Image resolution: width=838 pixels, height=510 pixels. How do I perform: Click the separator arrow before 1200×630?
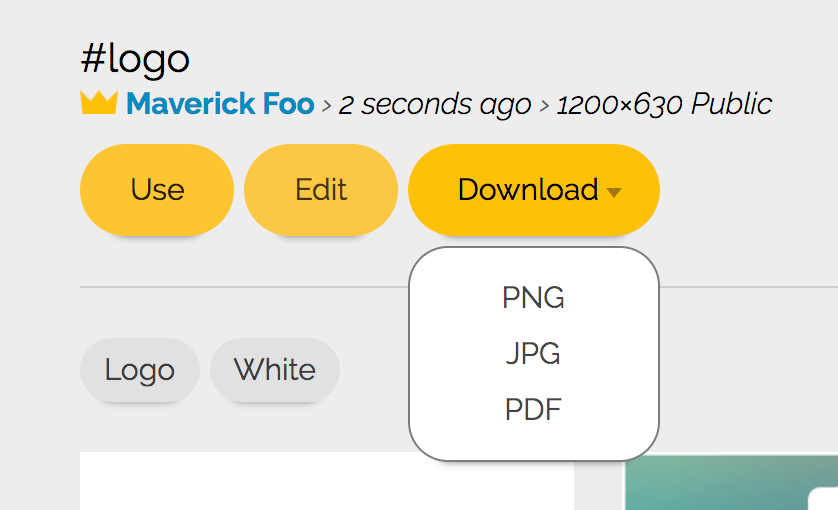pos(544,105)
